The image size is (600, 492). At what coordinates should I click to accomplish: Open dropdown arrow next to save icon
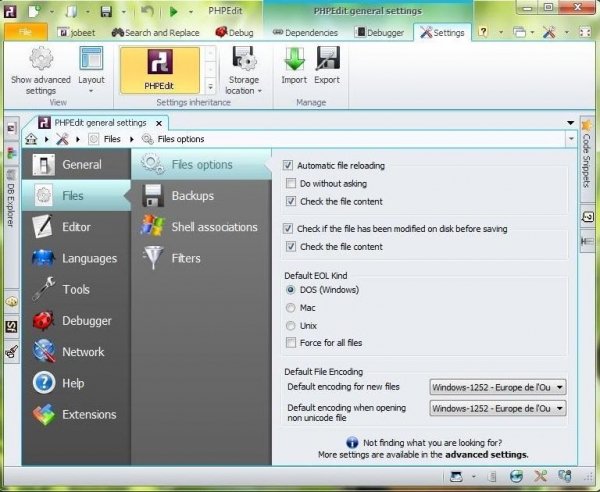123,12
